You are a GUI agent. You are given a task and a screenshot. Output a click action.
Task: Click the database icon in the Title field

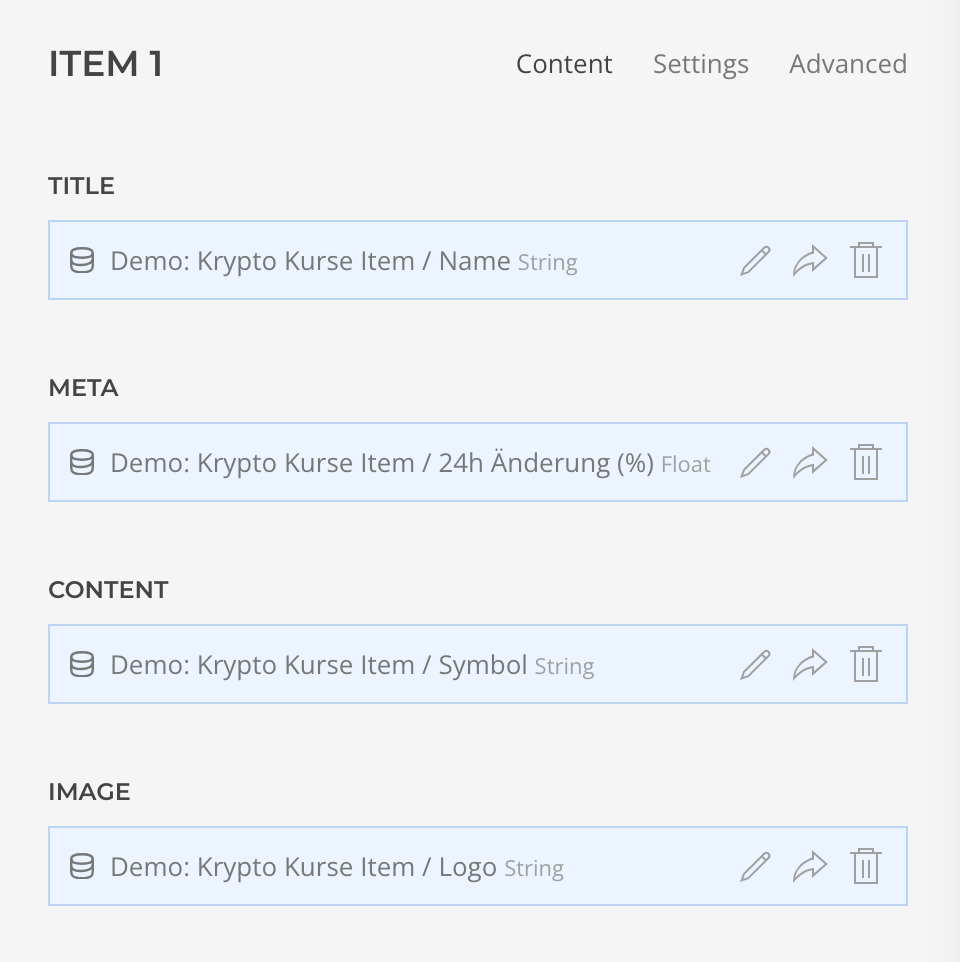(83, 260)
